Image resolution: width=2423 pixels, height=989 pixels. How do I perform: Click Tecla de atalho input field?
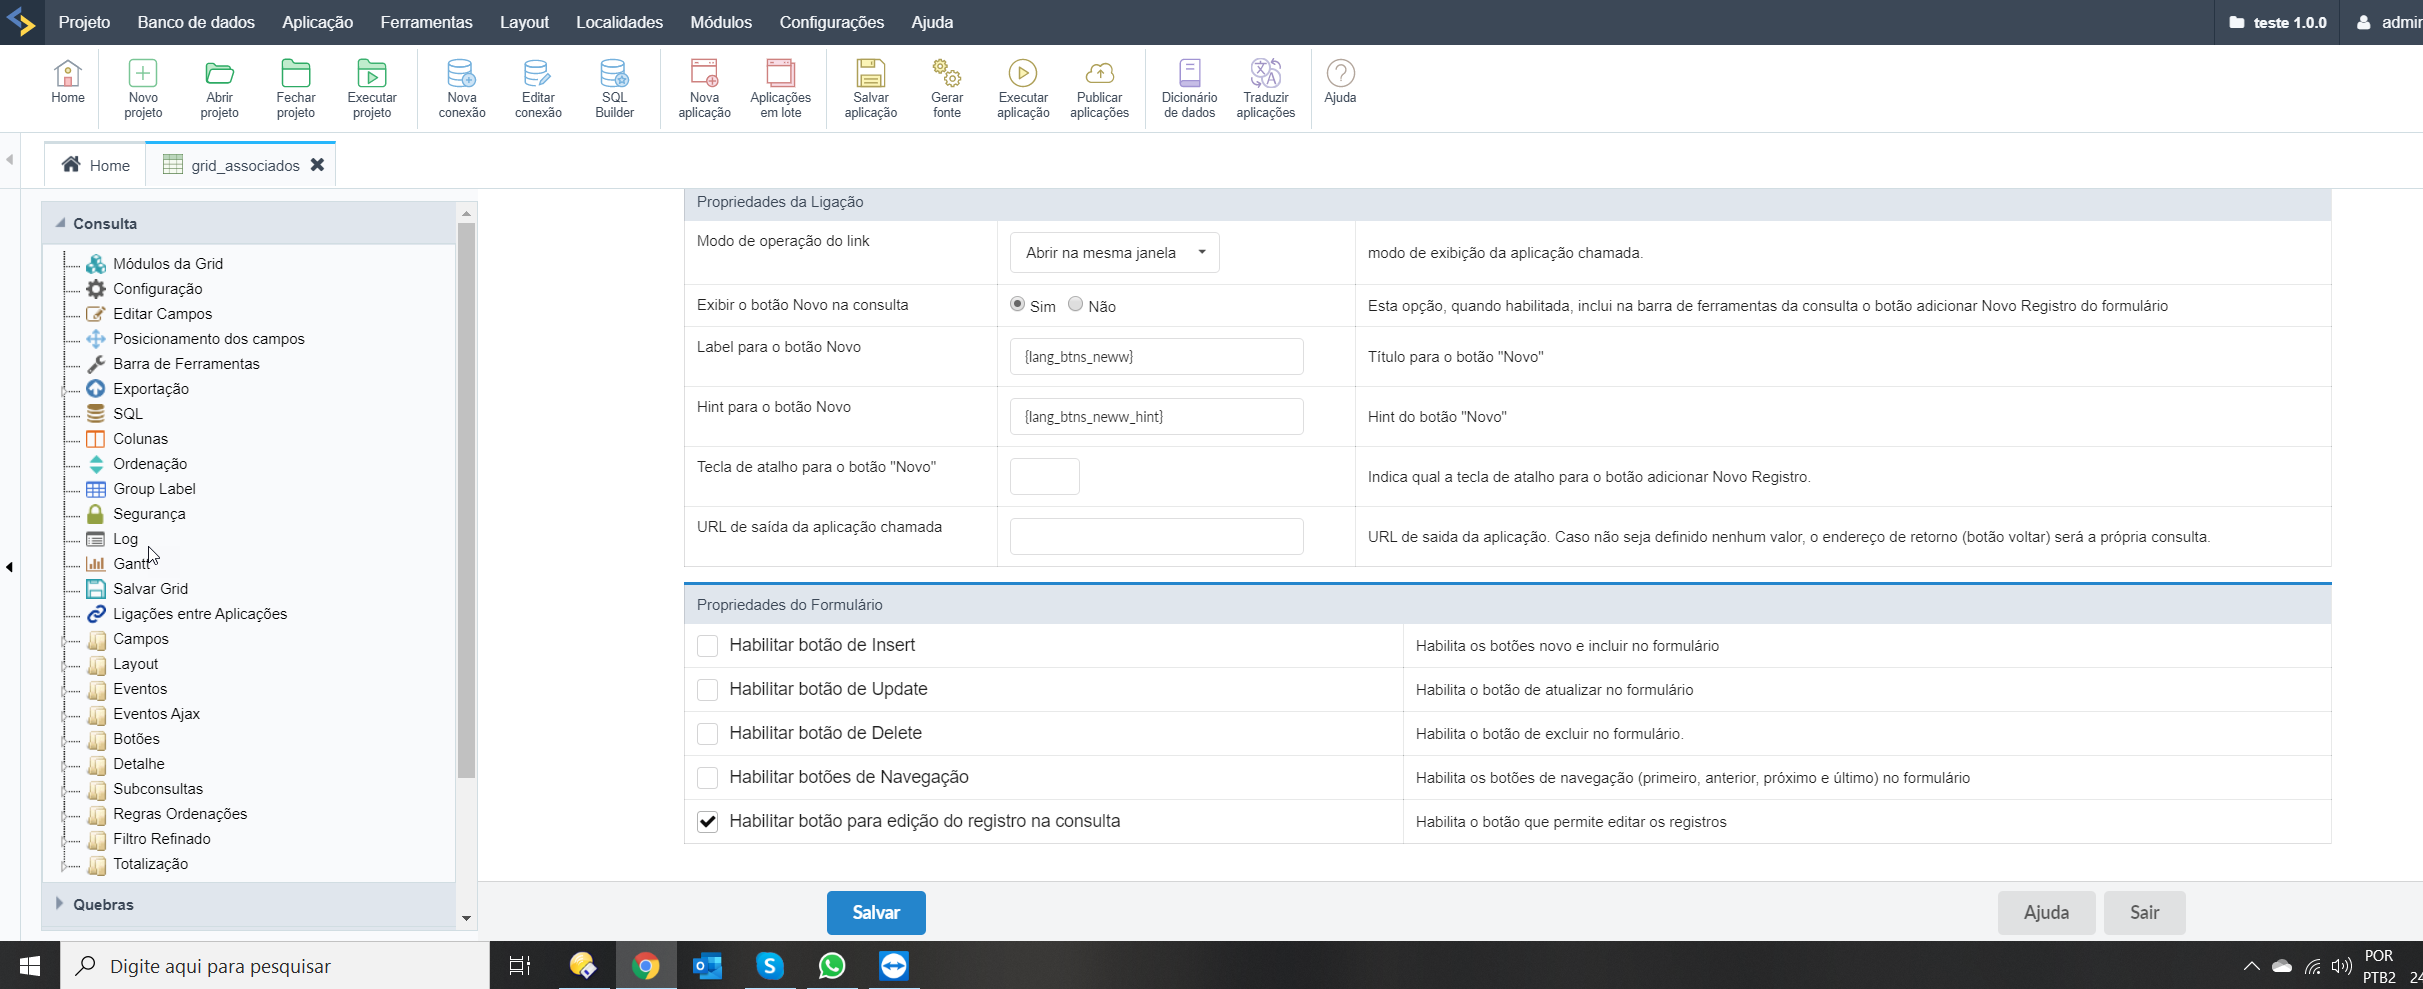1044,477
